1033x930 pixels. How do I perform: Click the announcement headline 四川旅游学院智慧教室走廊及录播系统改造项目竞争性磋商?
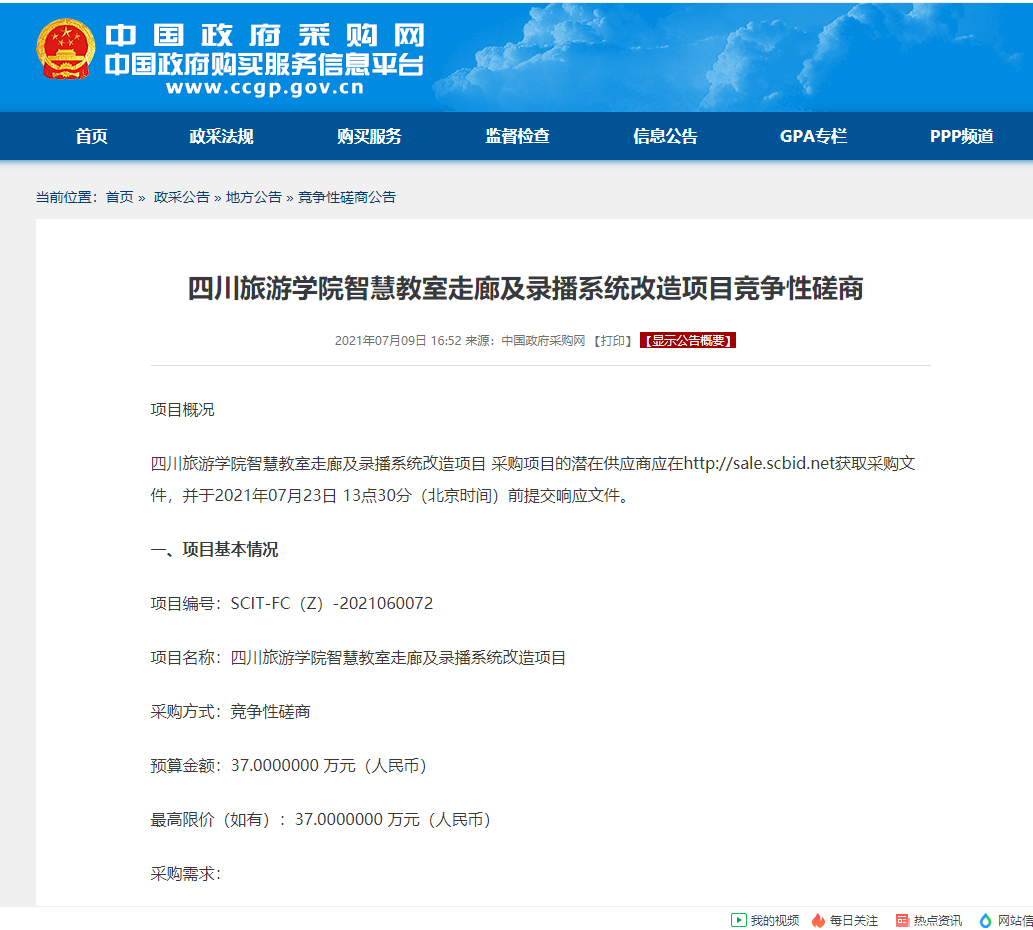tap(525, 288)
